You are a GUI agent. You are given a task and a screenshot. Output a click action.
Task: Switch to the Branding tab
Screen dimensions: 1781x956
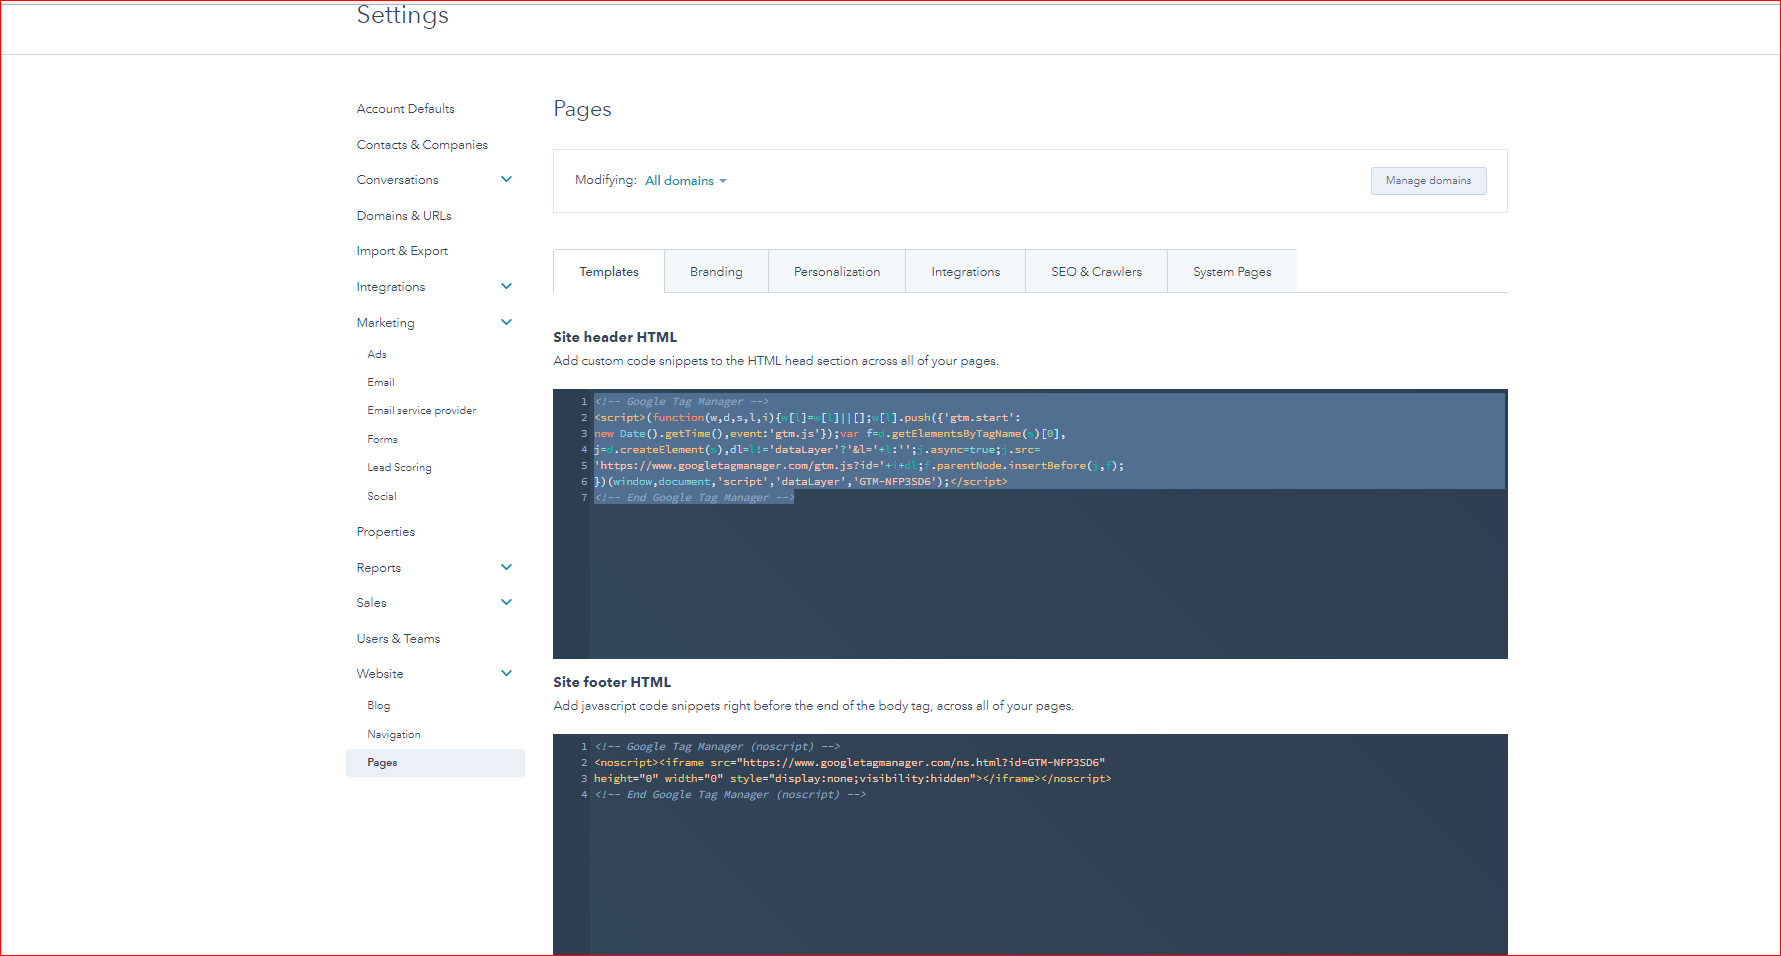click(x=715, y=271)
